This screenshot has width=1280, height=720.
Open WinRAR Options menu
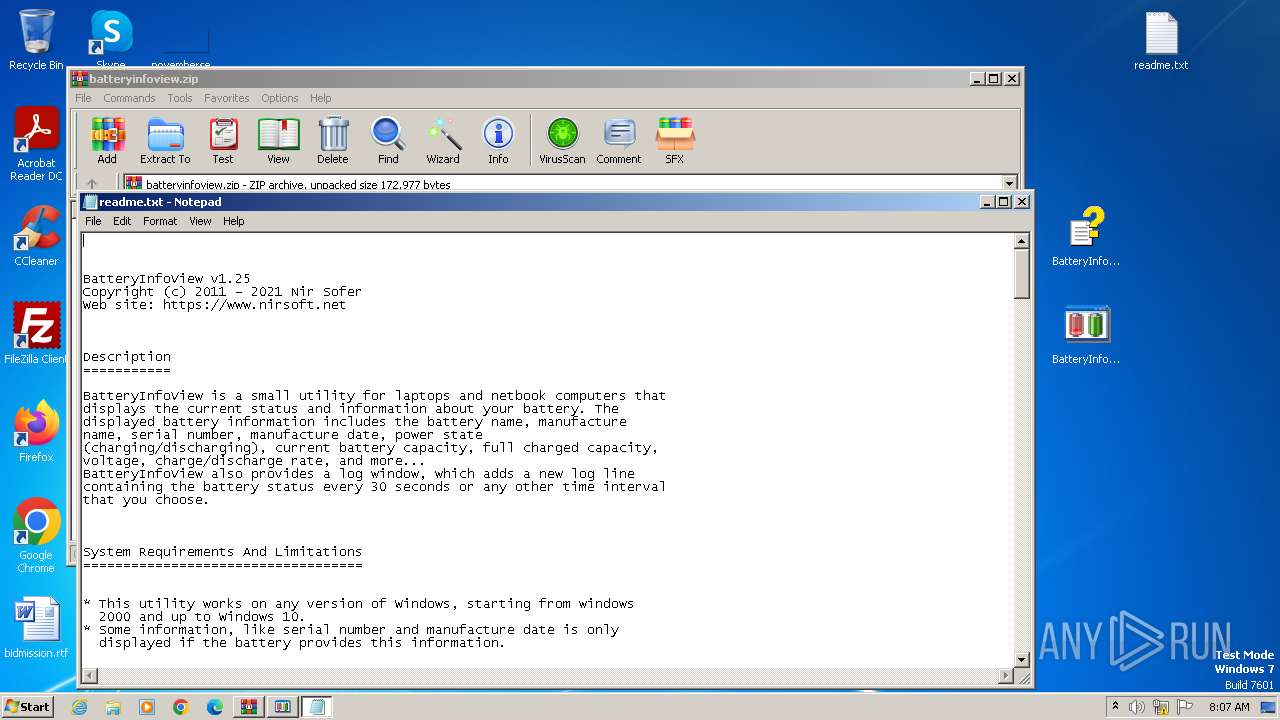click(x=280, y=98)
